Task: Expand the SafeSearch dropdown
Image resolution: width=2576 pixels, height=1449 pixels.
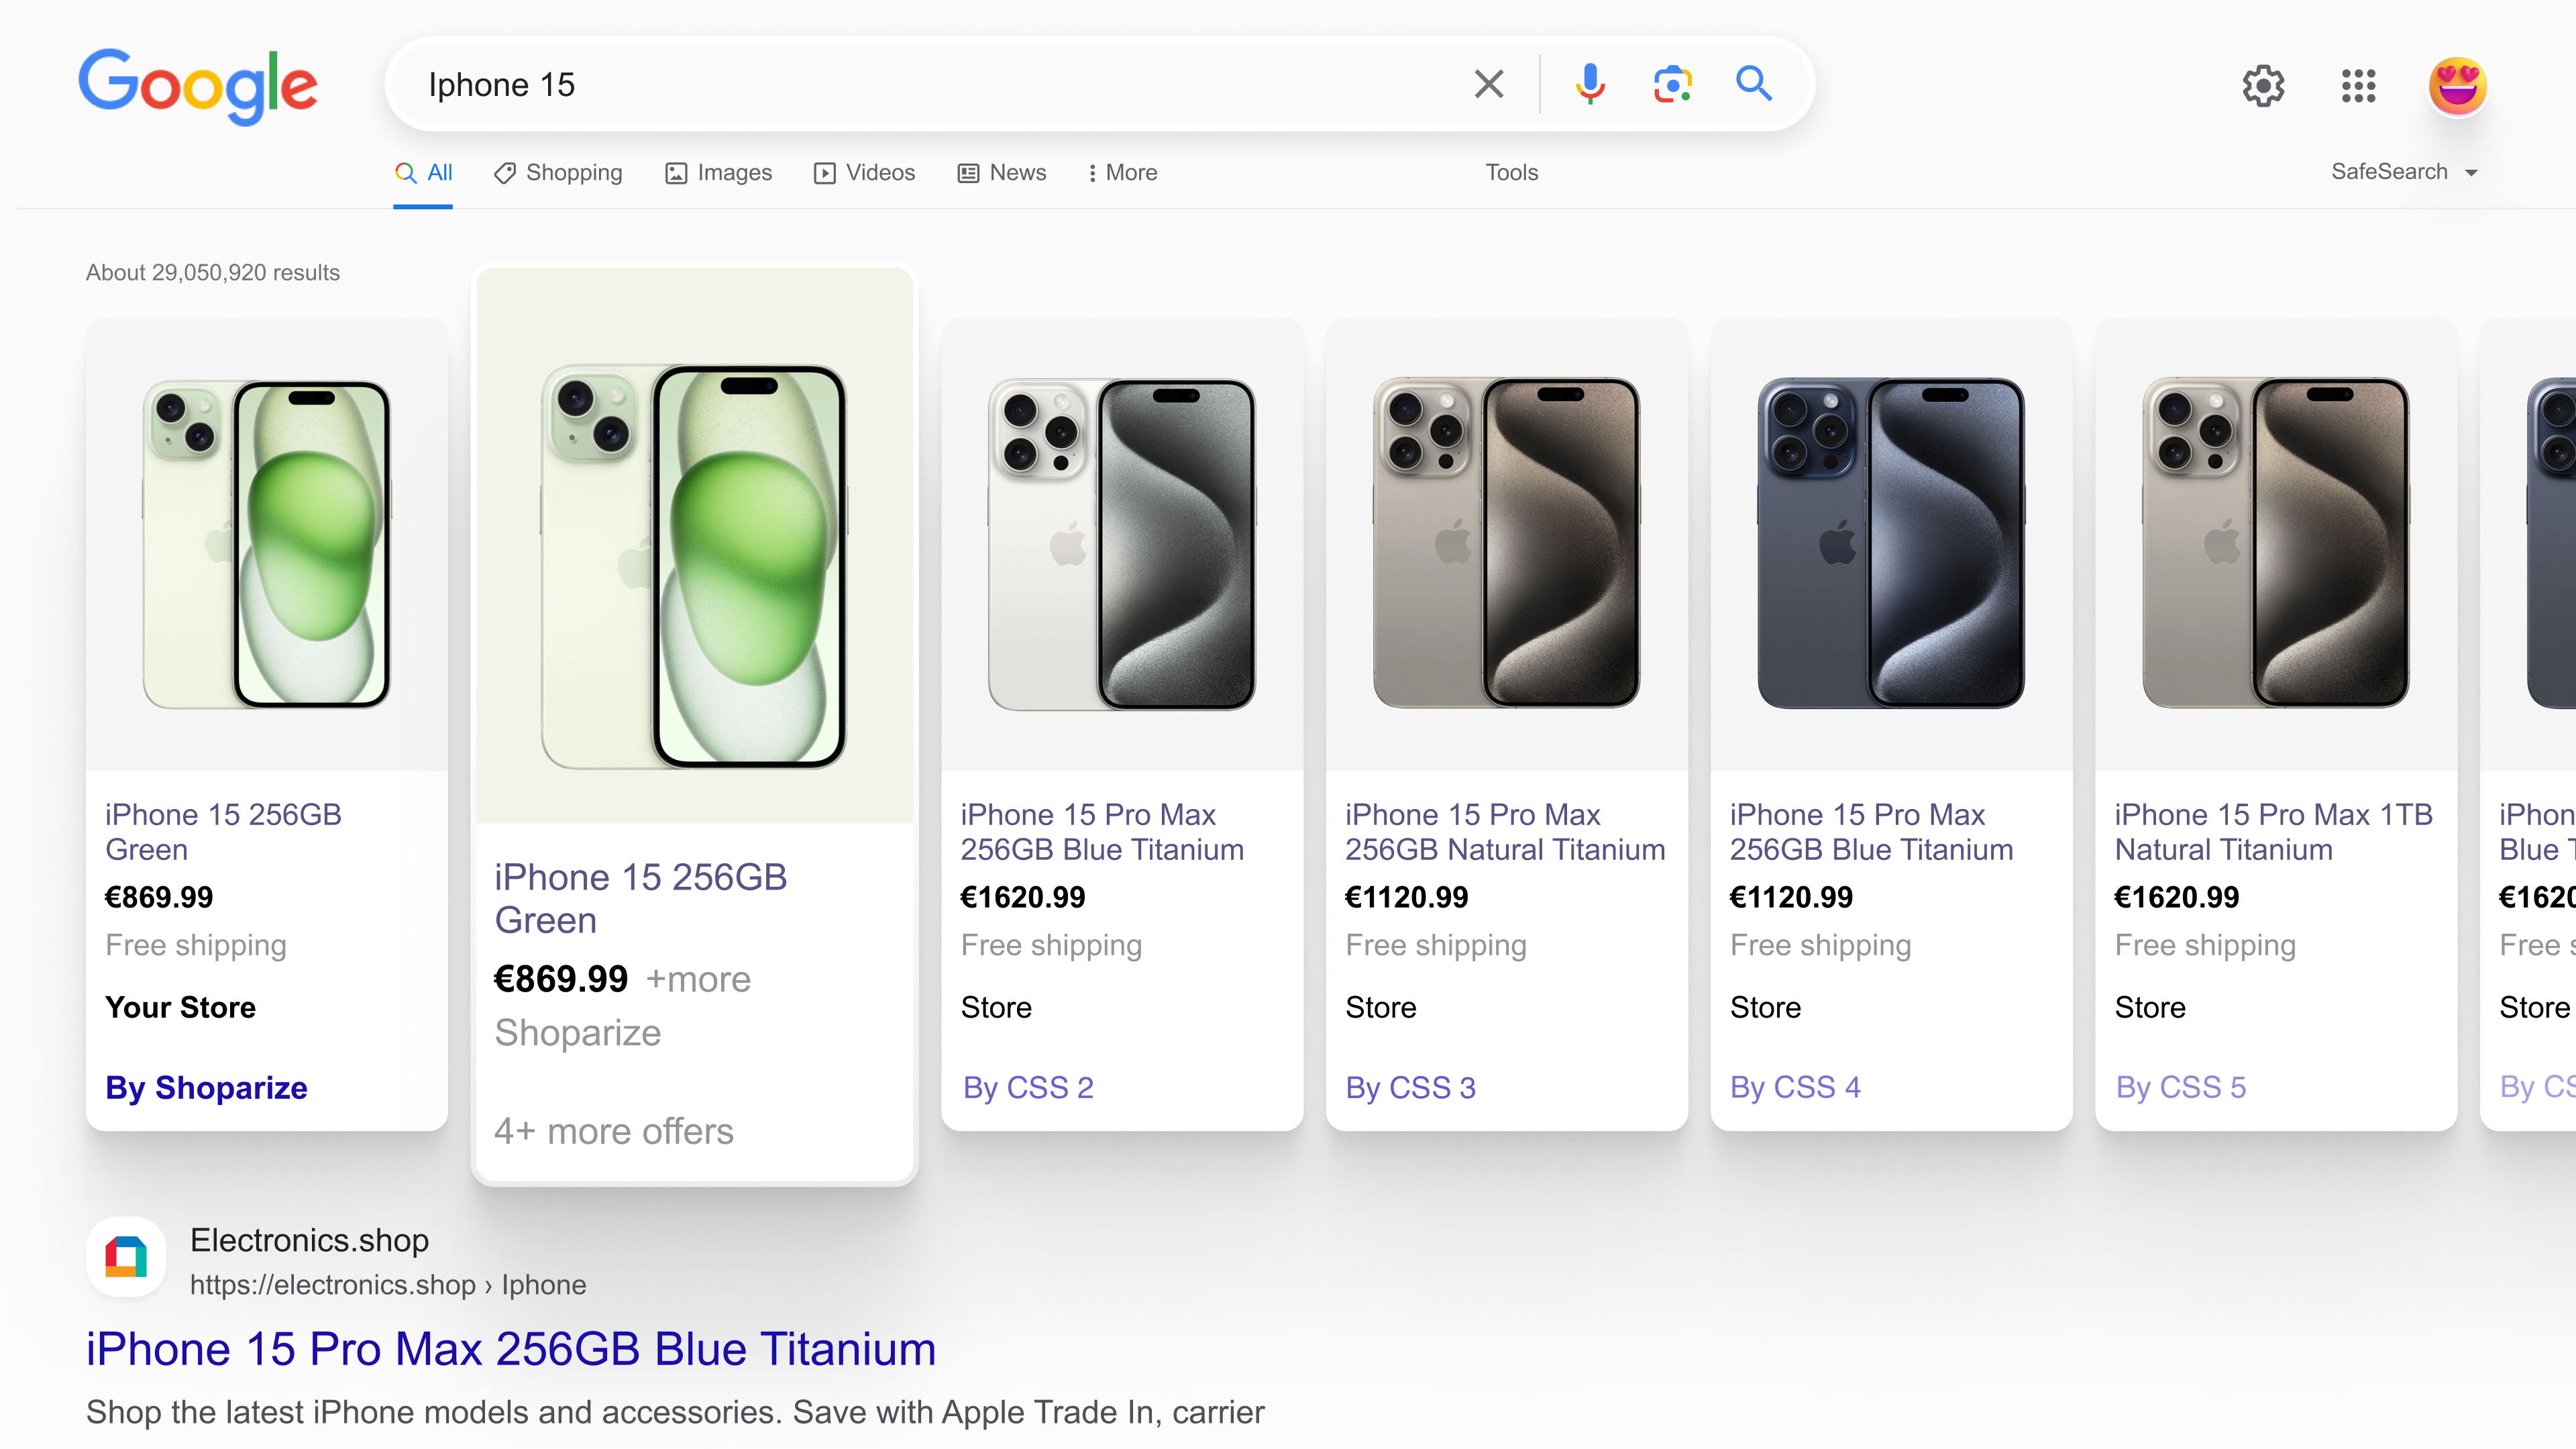Action: click(x=2404, y=172)
